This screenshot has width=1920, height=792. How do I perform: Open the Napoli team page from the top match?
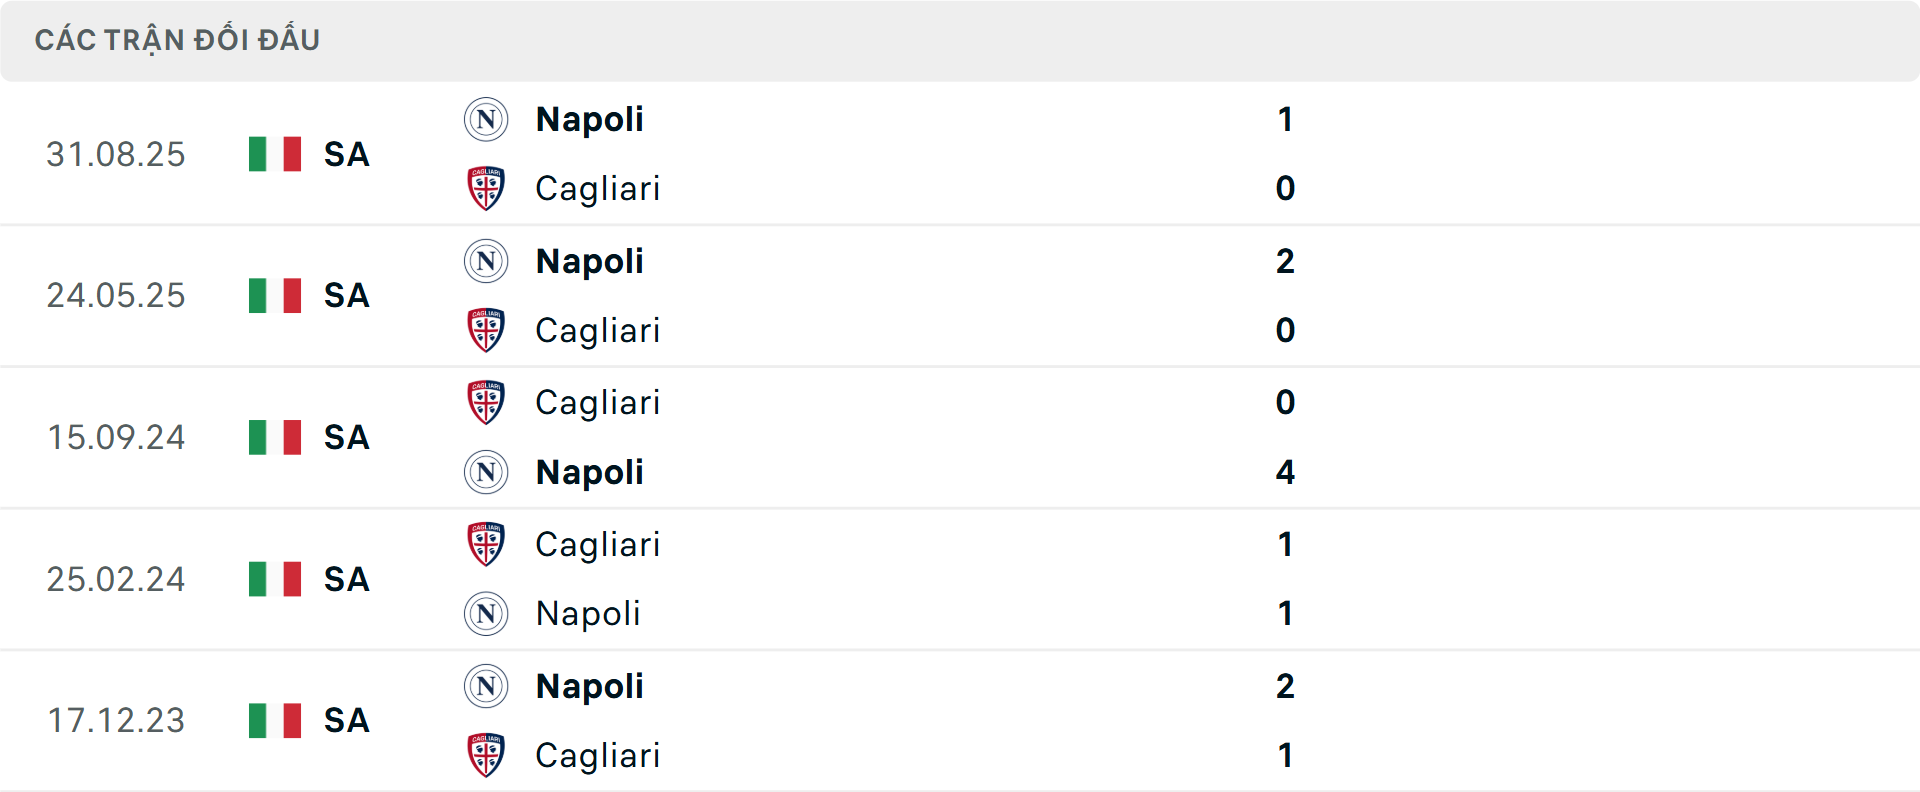tap(589, 119)
